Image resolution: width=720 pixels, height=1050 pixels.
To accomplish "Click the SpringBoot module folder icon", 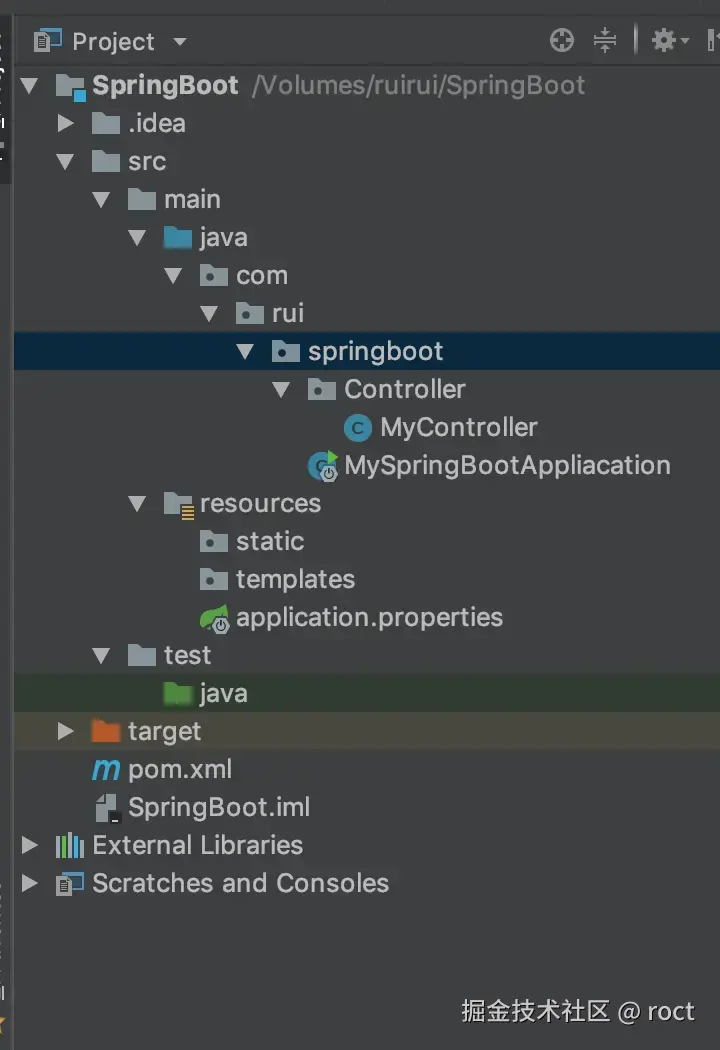I will pyautogui.click(x=70, y=86).
